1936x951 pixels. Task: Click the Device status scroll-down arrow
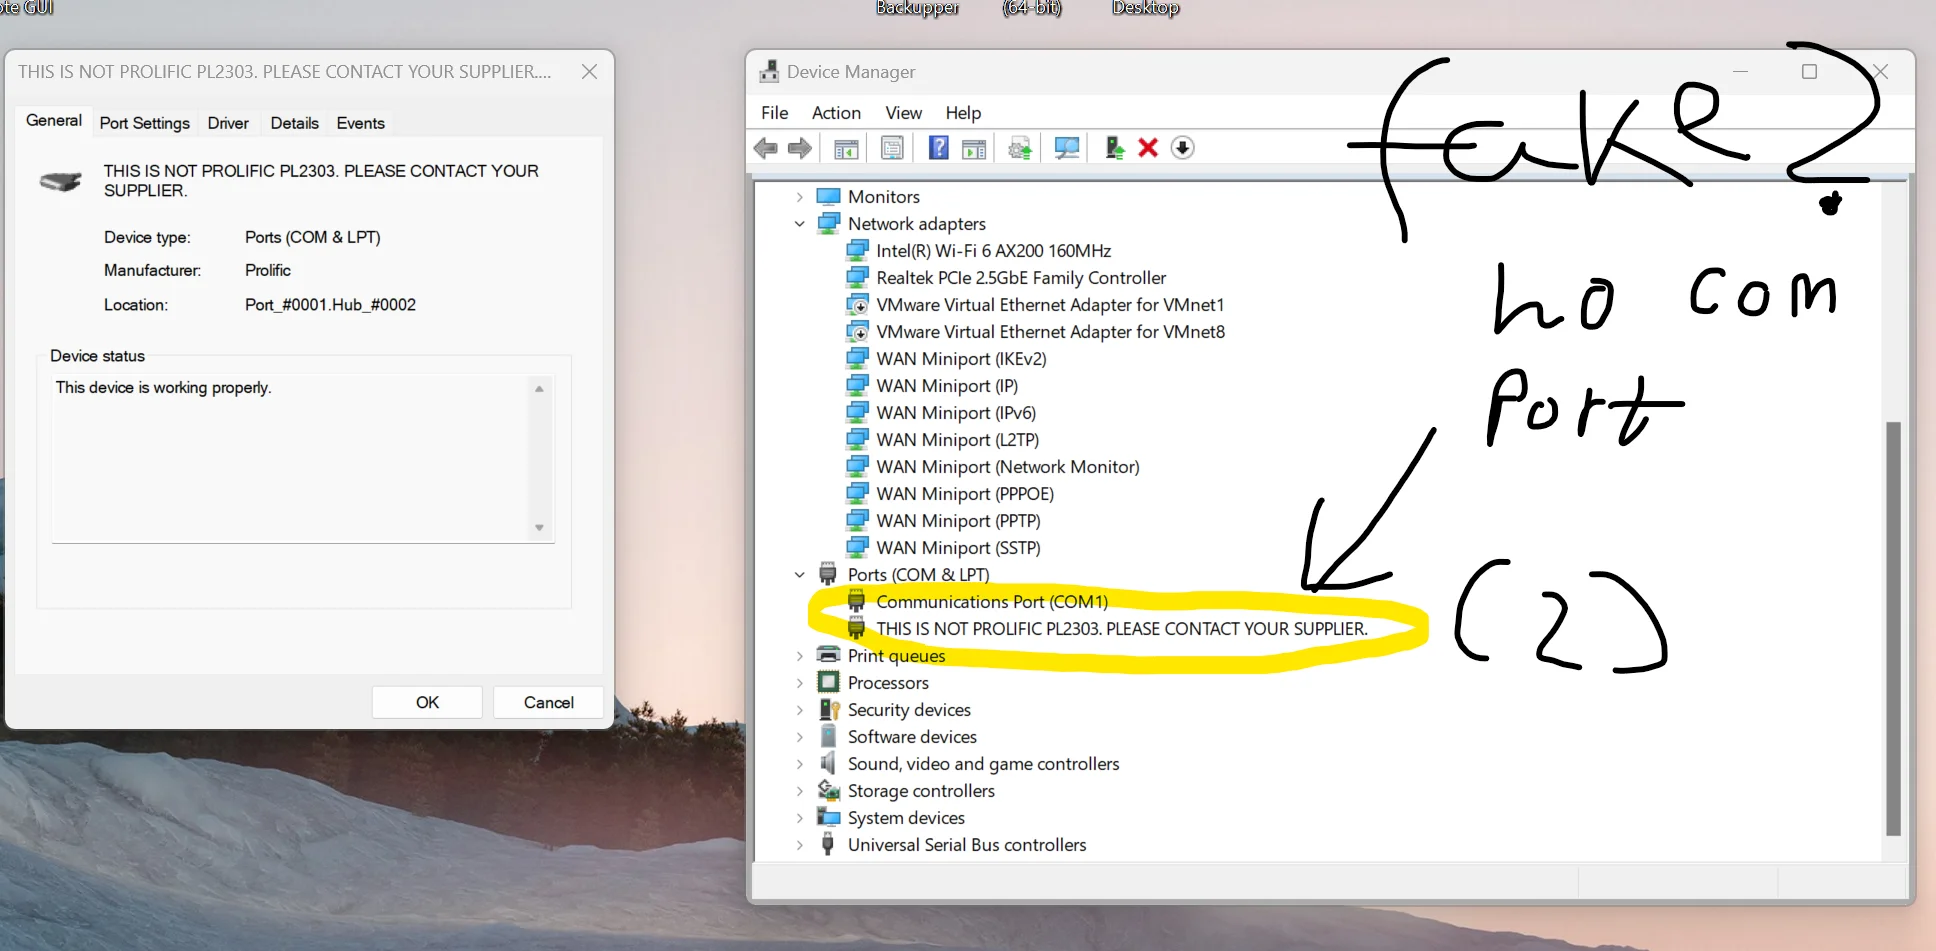click(539, 527)
